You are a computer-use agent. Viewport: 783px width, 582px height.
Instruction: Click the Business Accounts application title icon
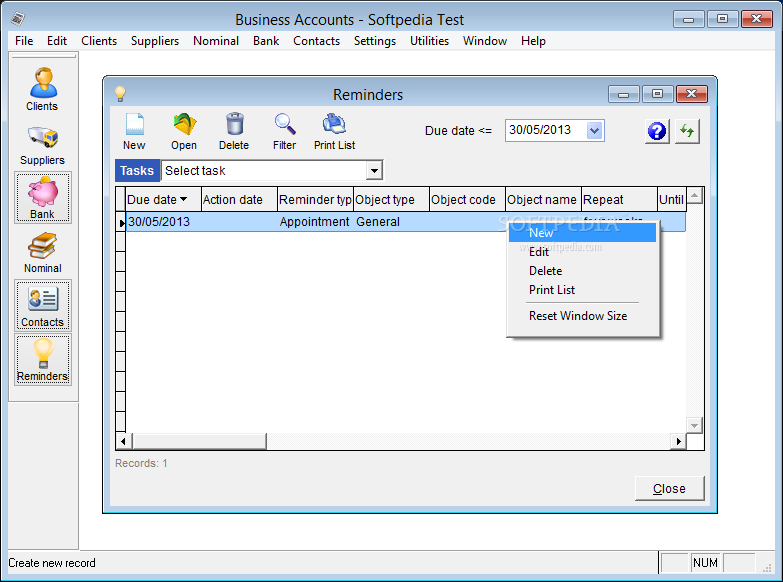[18, 19]
